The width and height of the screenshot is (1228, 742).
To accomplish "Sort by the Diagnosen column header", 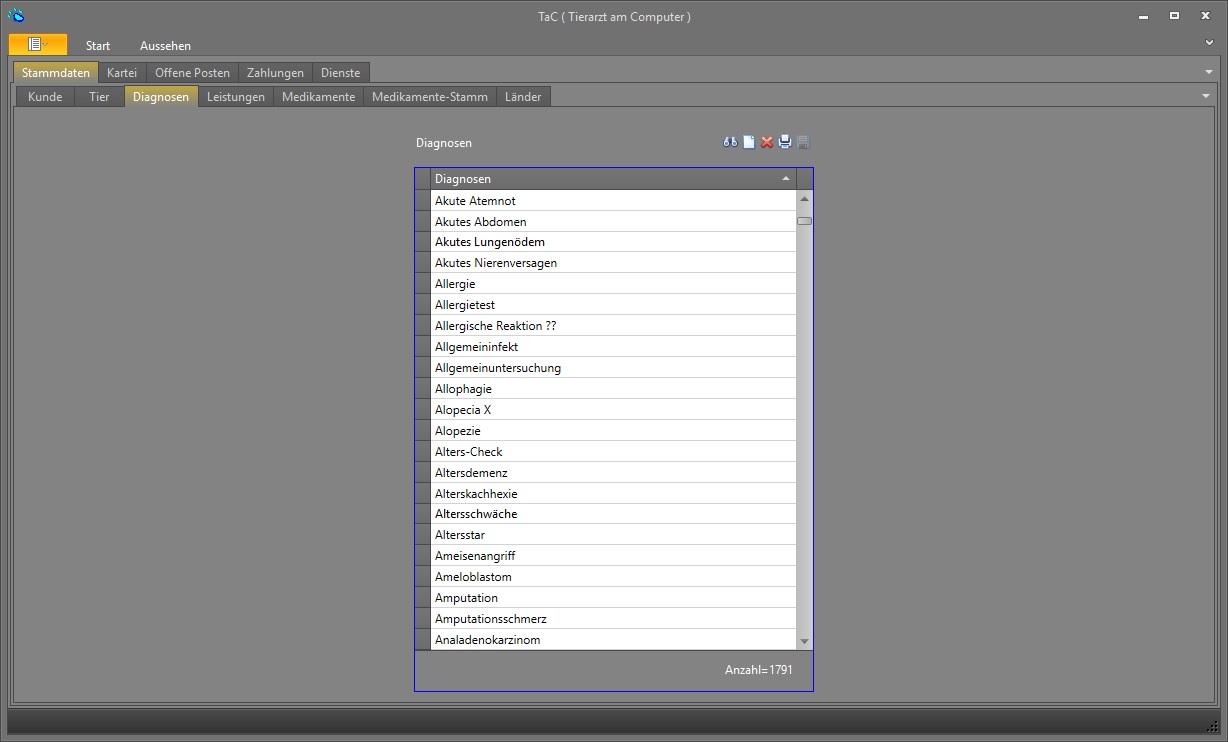I will [x=613, y=179].
